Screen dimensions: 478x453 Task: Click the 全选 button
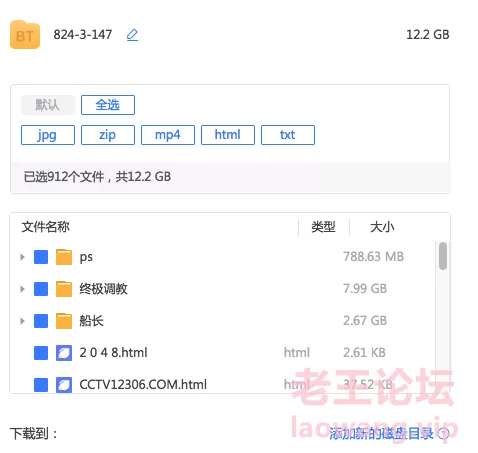(x=108, y=105)
